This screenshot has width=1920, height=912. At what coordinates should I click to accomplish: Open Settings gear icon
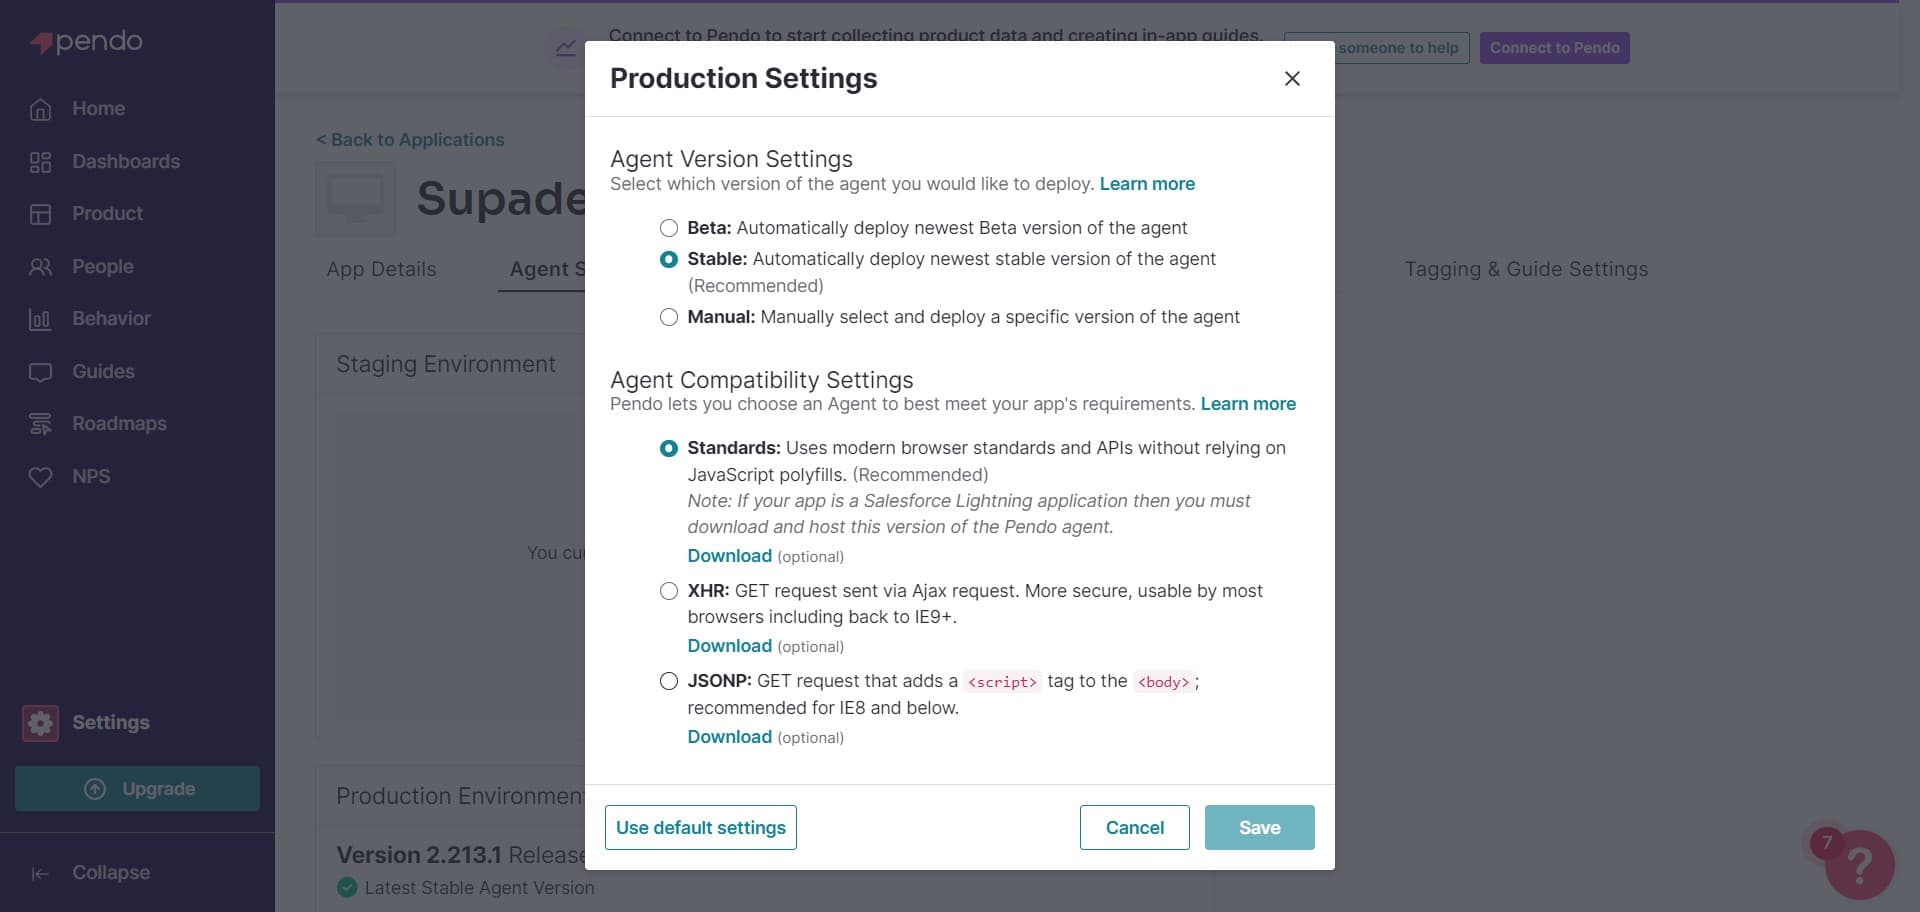pyautogui.click(x=41, y=723)
